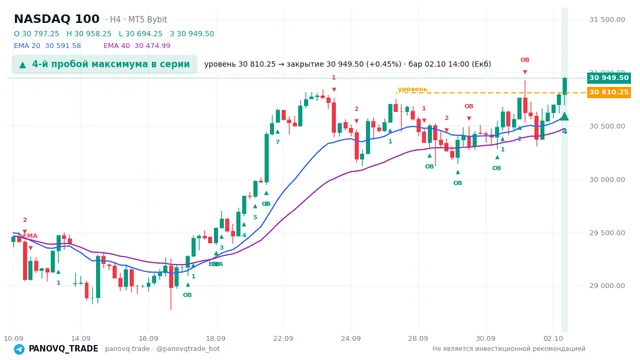Click the green triangle in the breakout banner
The height and width of the screenshot is (360, 640).
22,65
